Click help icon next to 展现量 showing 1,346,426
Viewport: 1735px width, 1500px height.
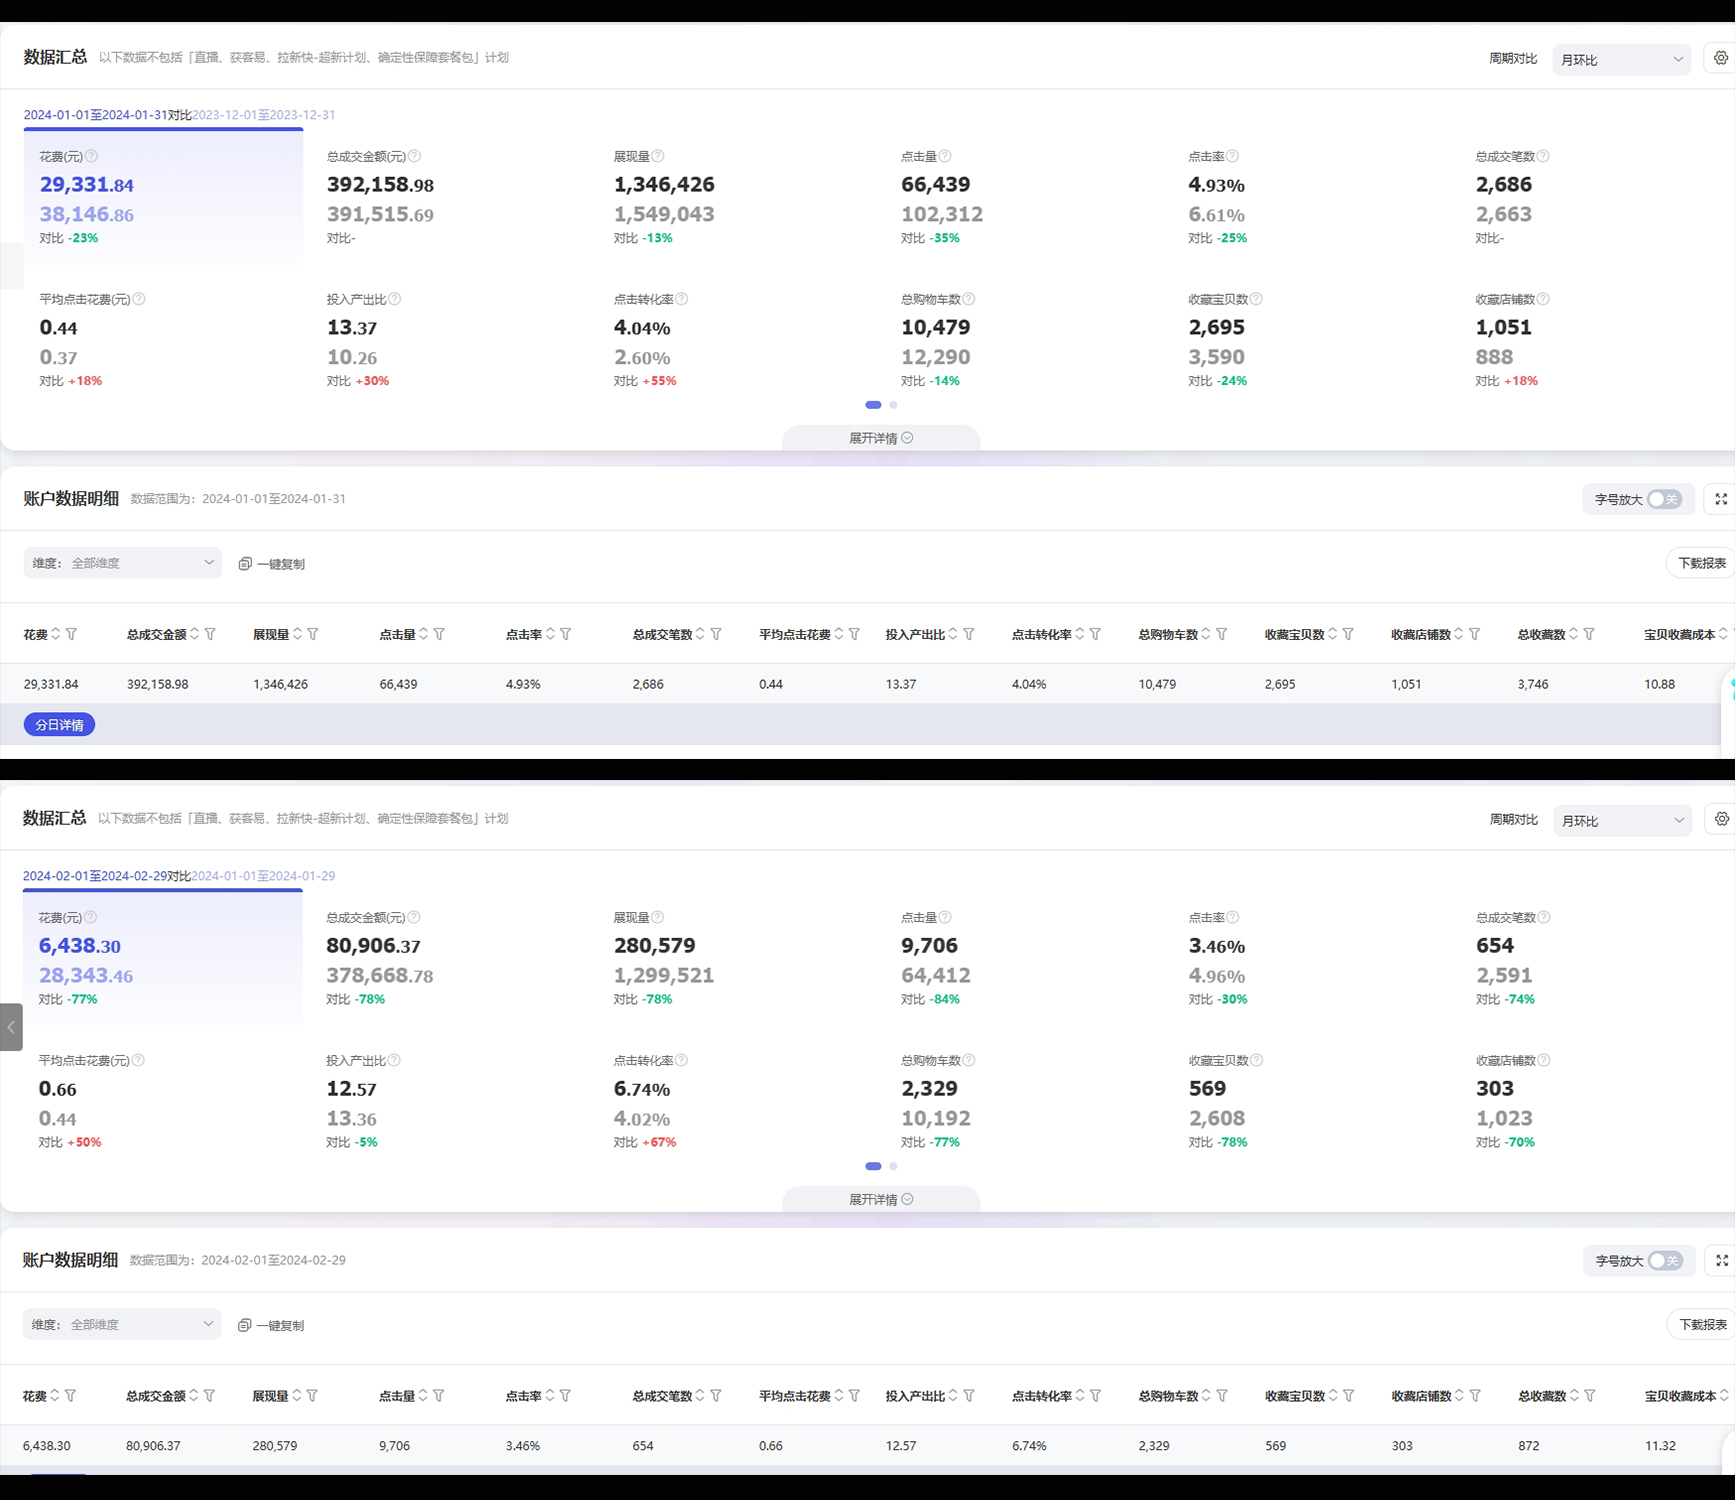(x=658, y=156)
